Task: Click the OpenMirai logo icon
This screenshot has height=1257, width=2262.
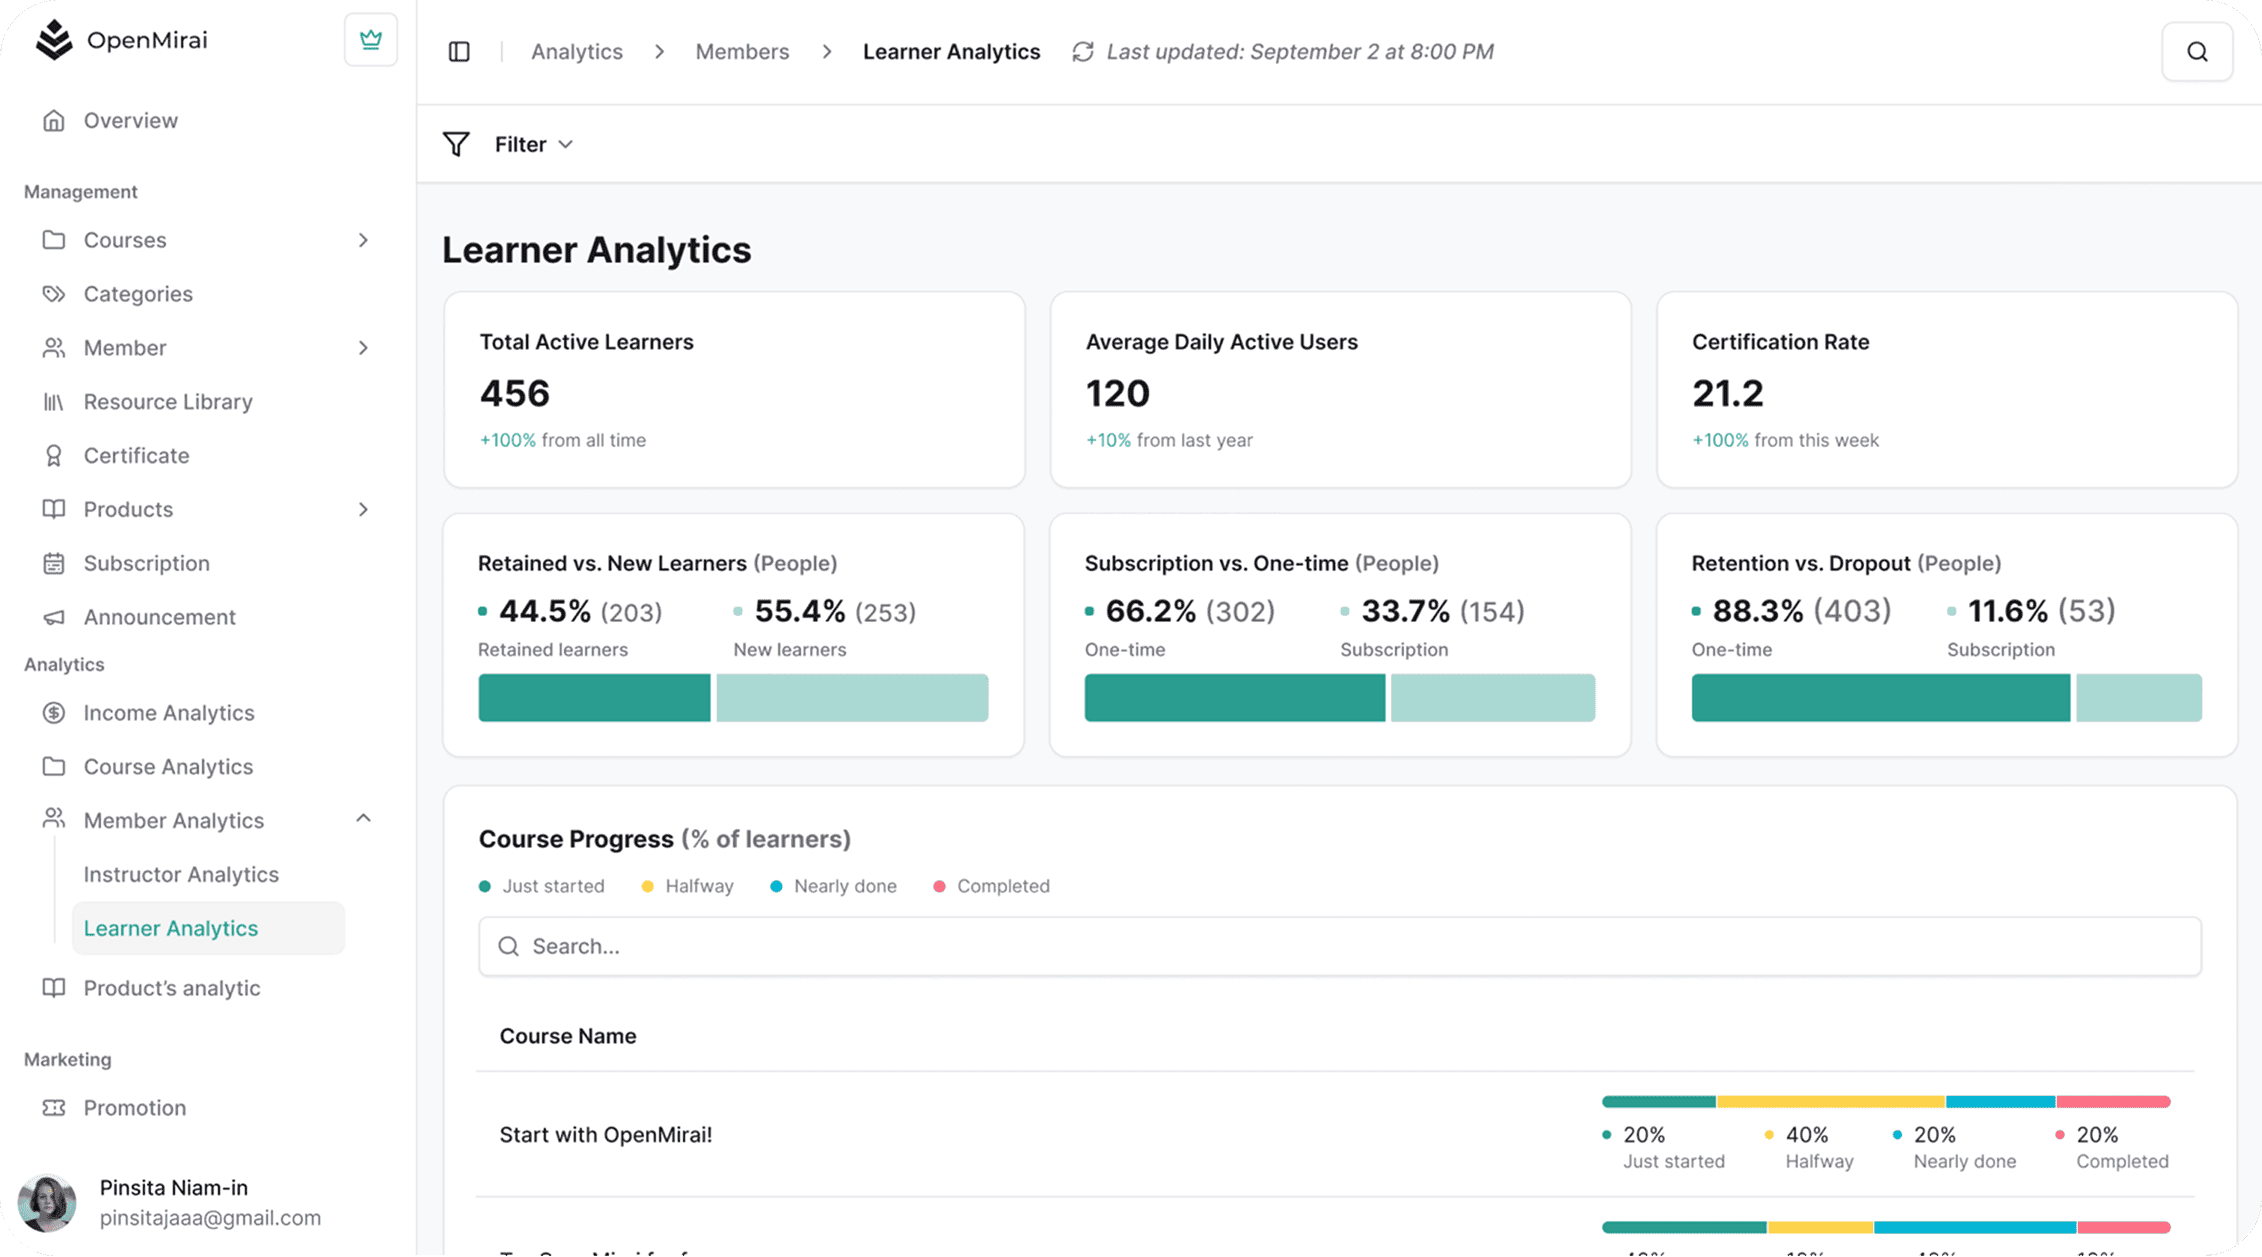Action: (x=54, y=40)
